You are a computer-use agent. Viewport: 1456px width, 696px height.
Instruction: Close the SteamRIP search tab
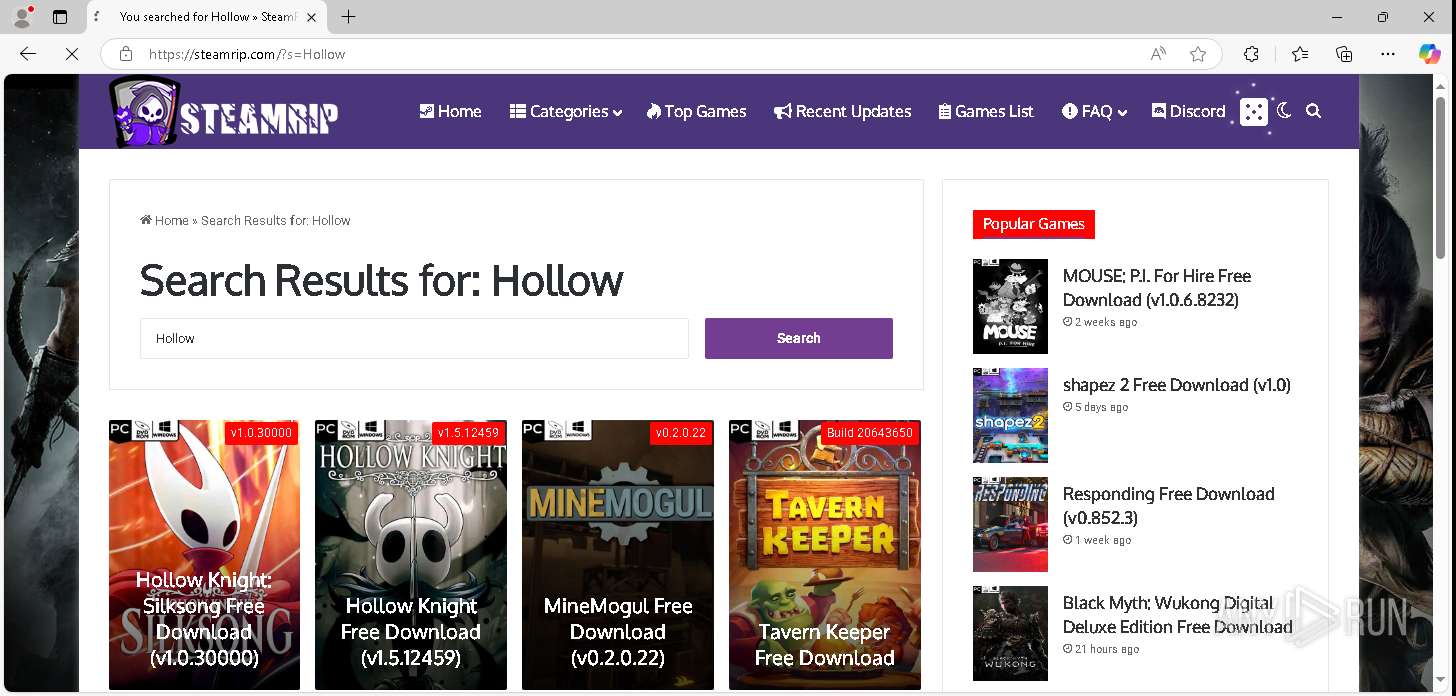[x=311, y=17]
